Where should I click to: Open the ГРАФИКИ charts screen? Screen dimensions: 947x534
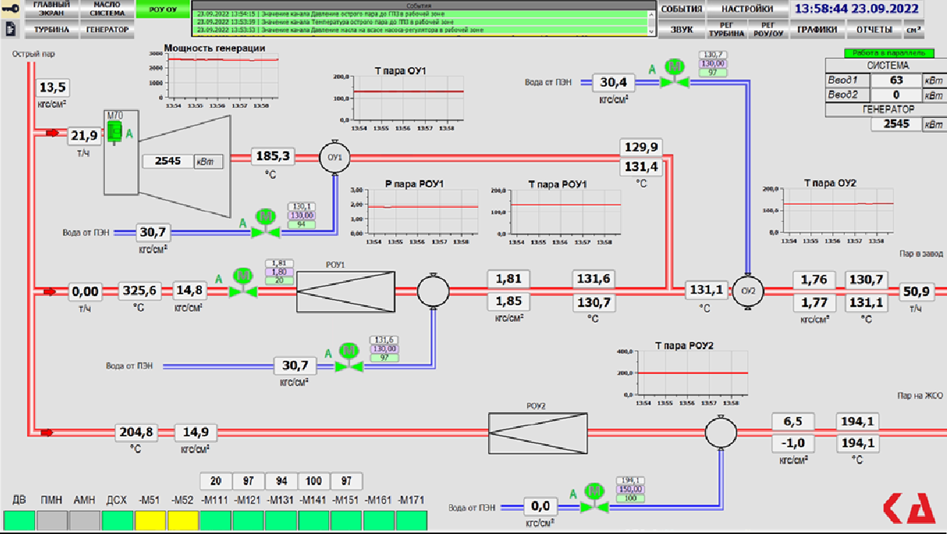pyautogui.click(x=817, y=29)
